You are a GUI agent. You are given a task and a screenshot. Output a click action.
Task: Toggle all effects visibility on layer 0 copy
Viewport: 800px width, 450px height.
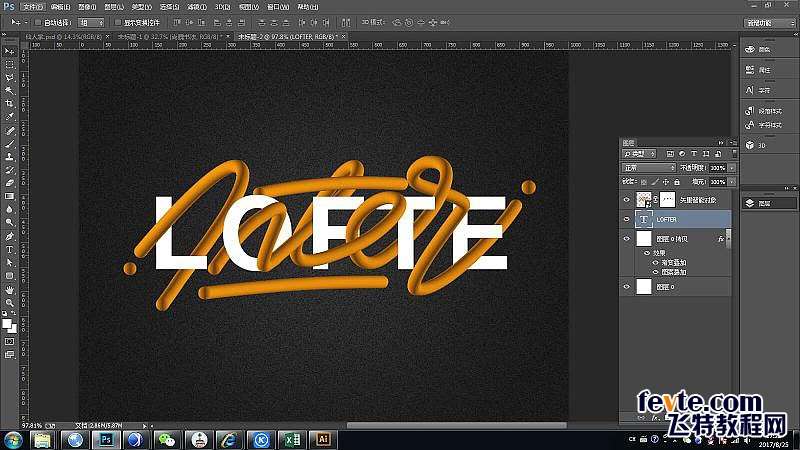[647, 253]
